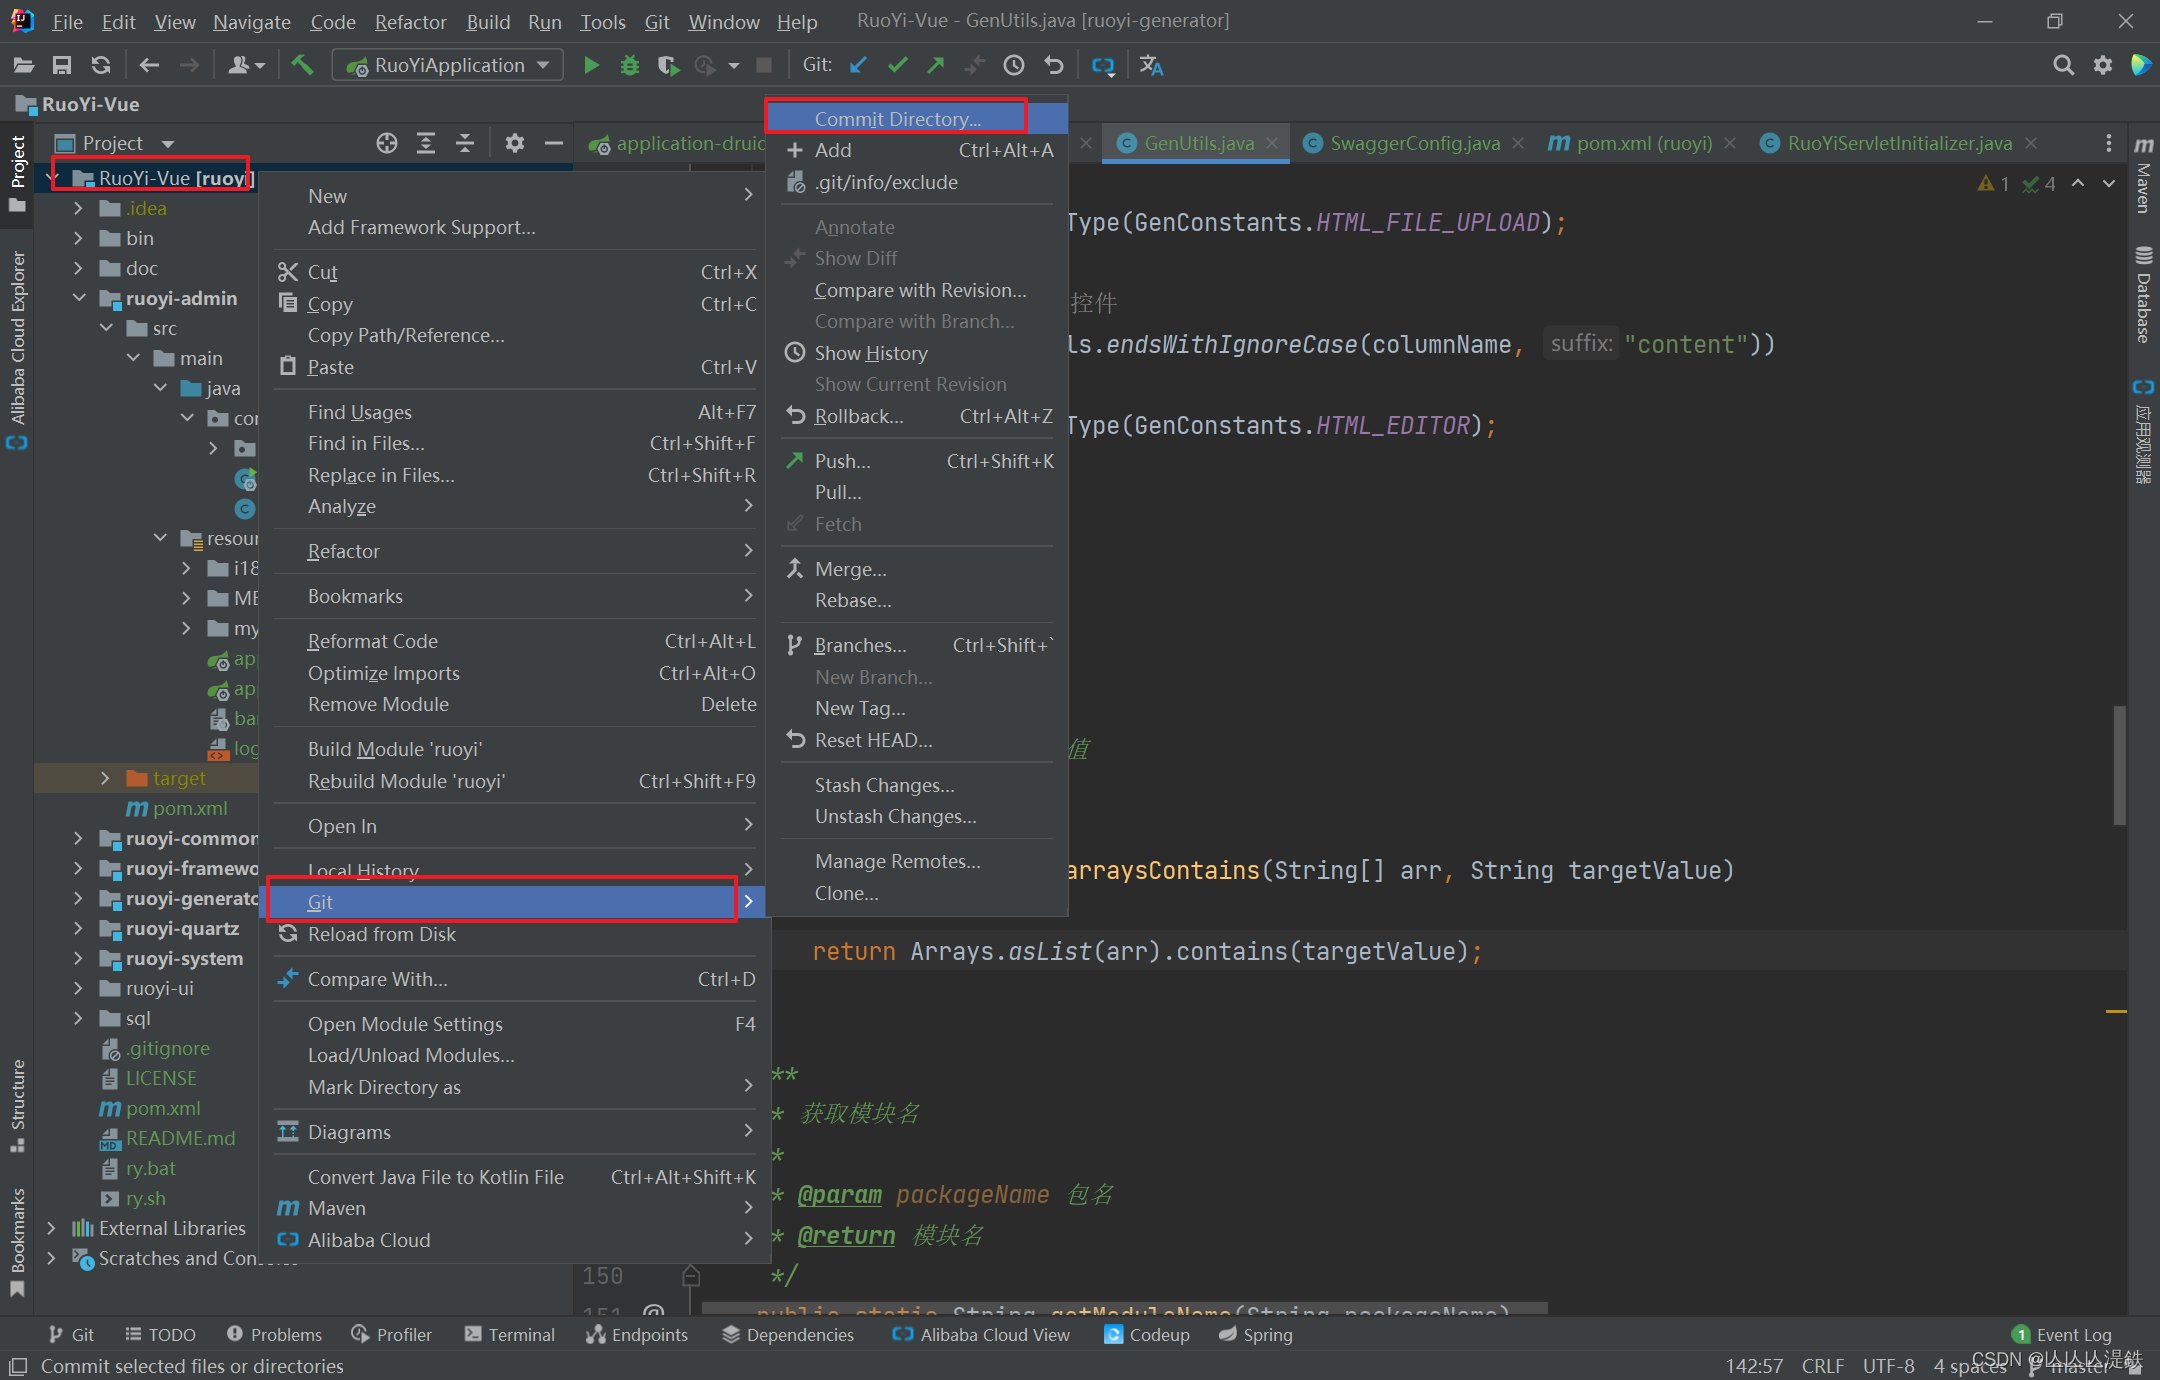Click UTF-8 encoding in status bar

(1888, 1366)
